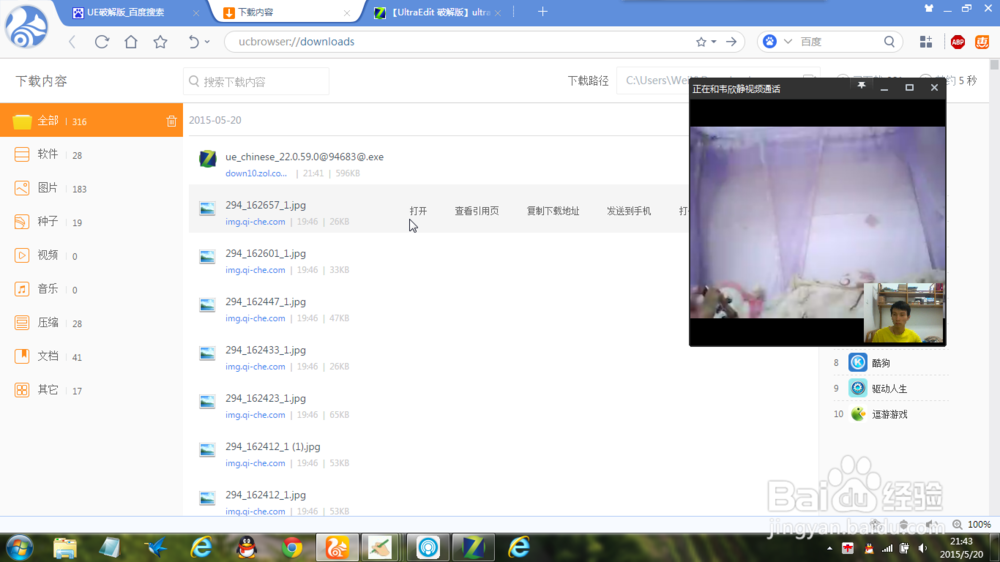Click 打开 for 294_162657_1.jpg

pyautogui.click(x=418, y=211)
